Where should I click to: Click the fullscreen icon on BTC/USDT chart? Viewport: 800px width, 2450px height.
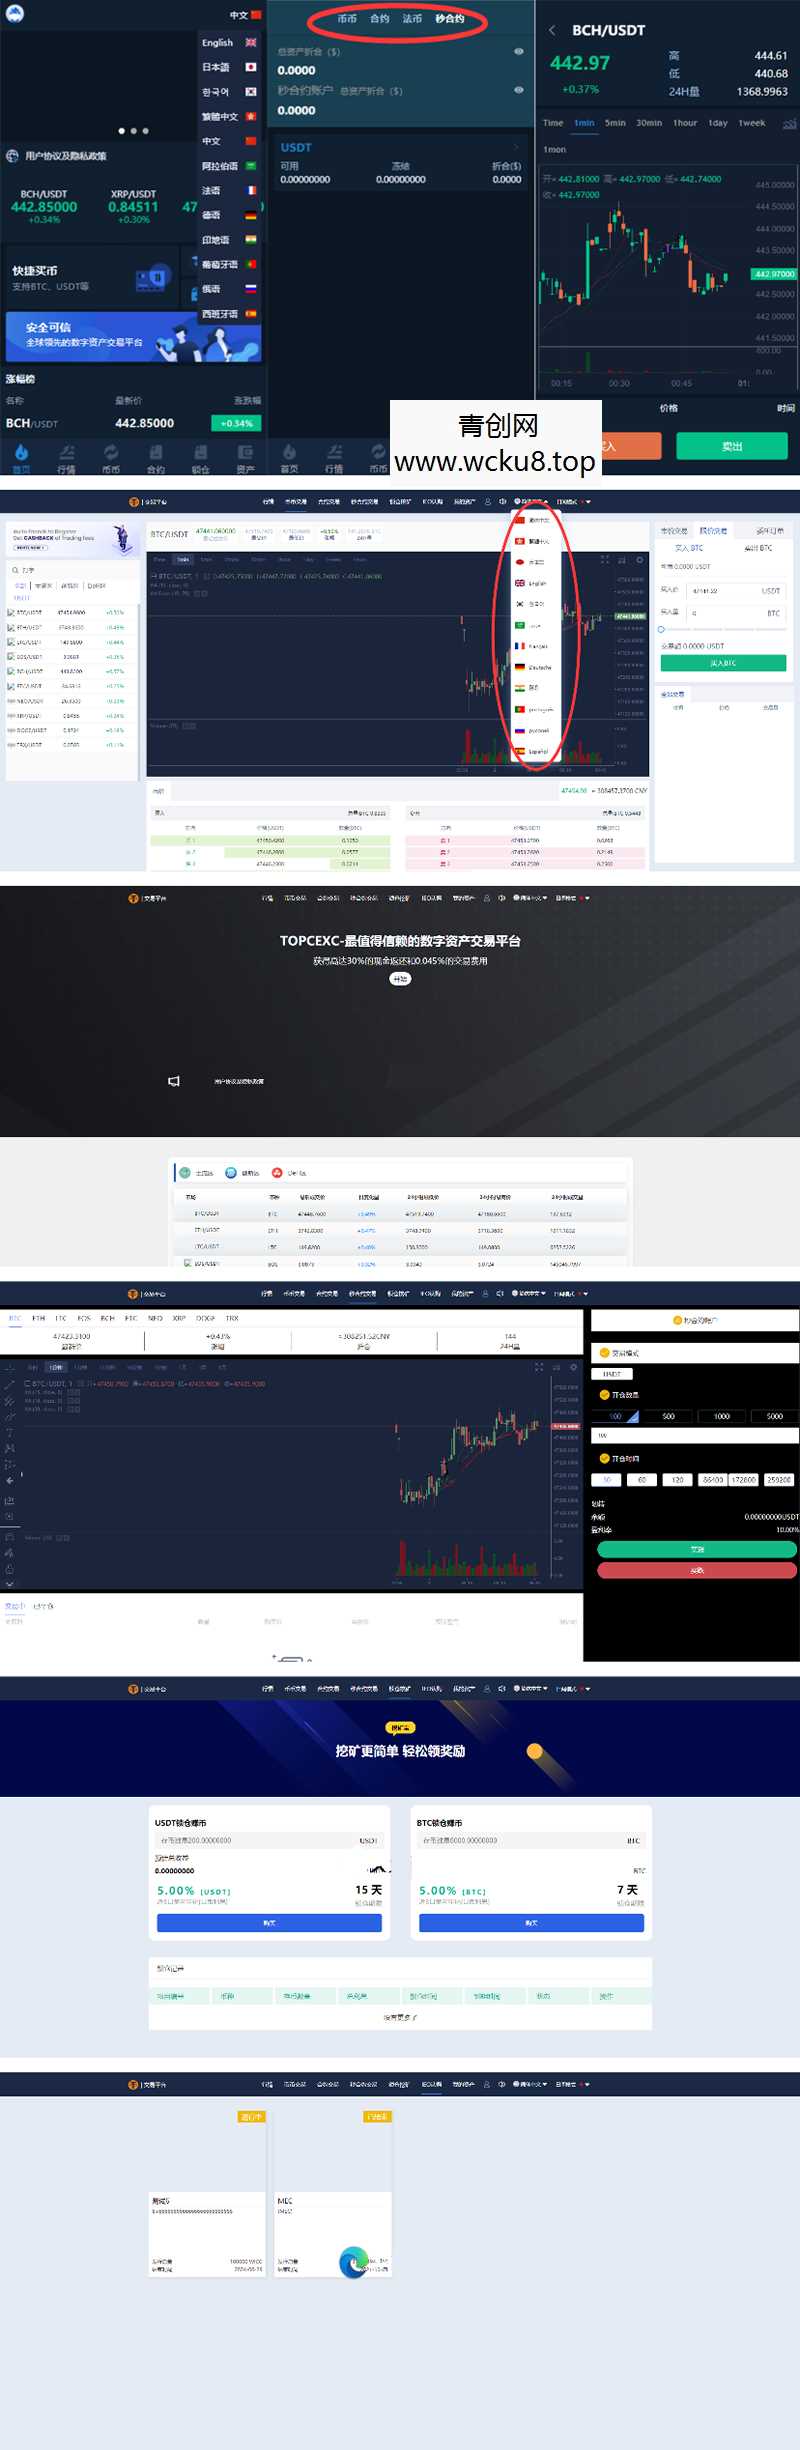604,560
